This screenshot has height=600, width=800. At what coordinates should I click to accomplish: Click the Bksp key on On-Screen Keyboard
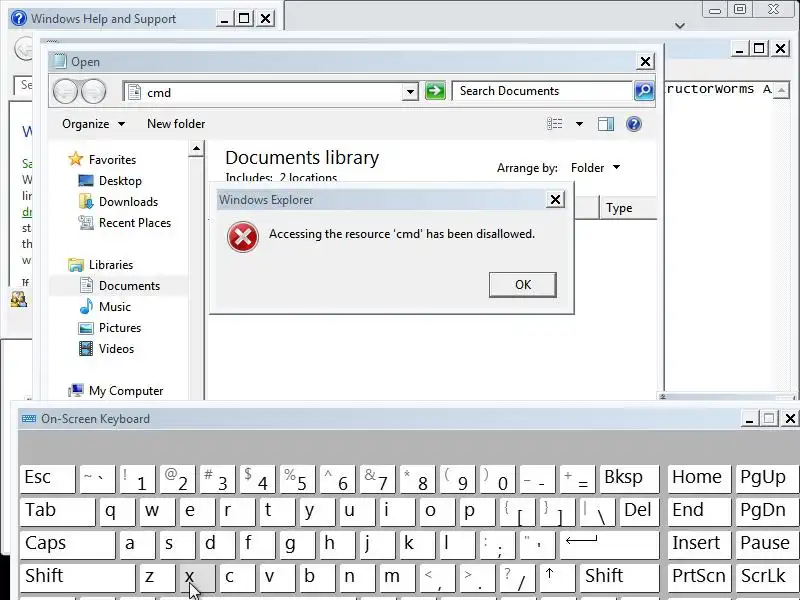[630, 479]
